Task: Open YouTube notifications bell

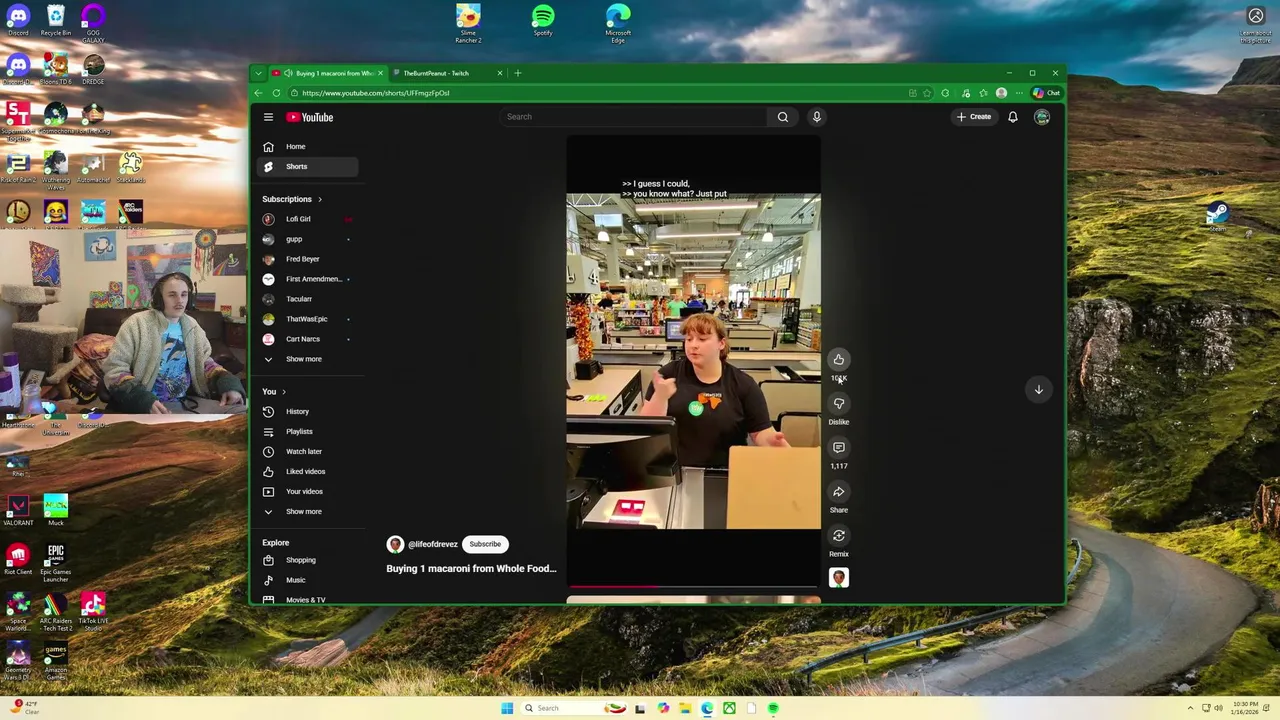Action: click(1012, 117)
